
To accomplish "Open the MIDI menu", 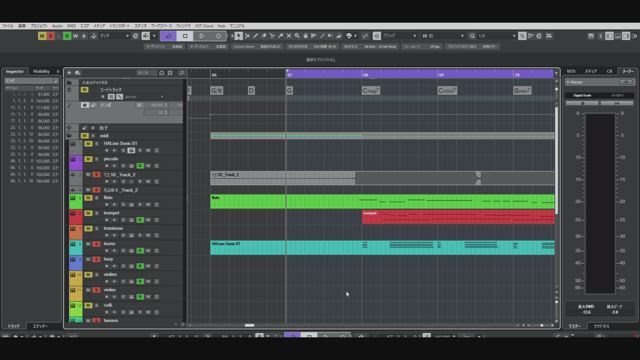I will (x=71, y=26).
